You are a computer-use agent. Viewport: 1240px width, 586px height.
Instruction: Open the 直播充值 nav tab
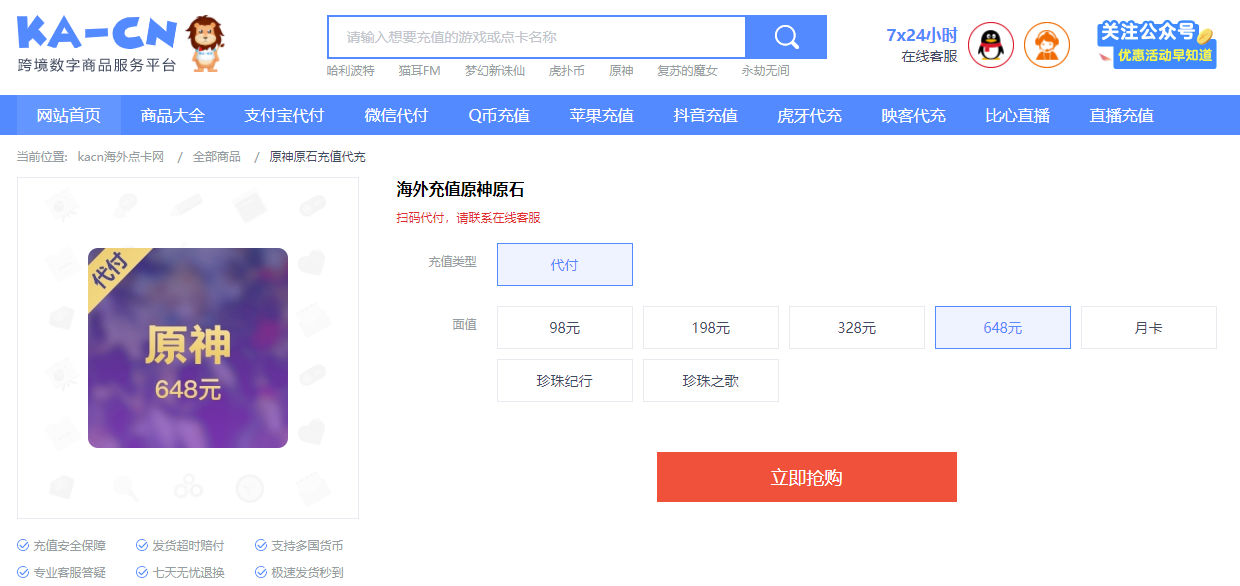coord(1122,115)
